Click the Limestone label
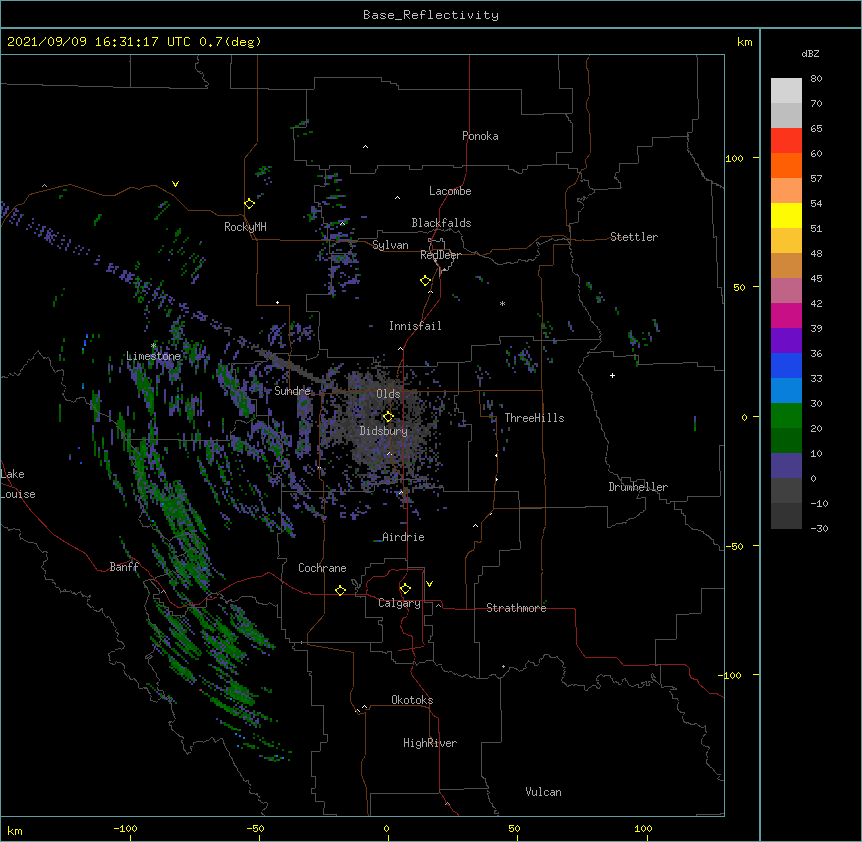The image size is (862, 842). click(153, 356)
